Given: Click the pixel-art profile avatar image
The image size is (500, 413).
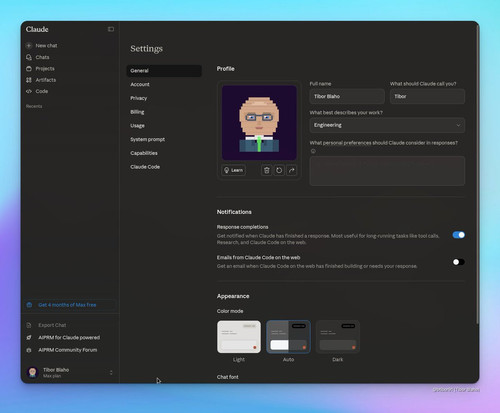Looking at the screenshot, I should click(x=259, y=123).
